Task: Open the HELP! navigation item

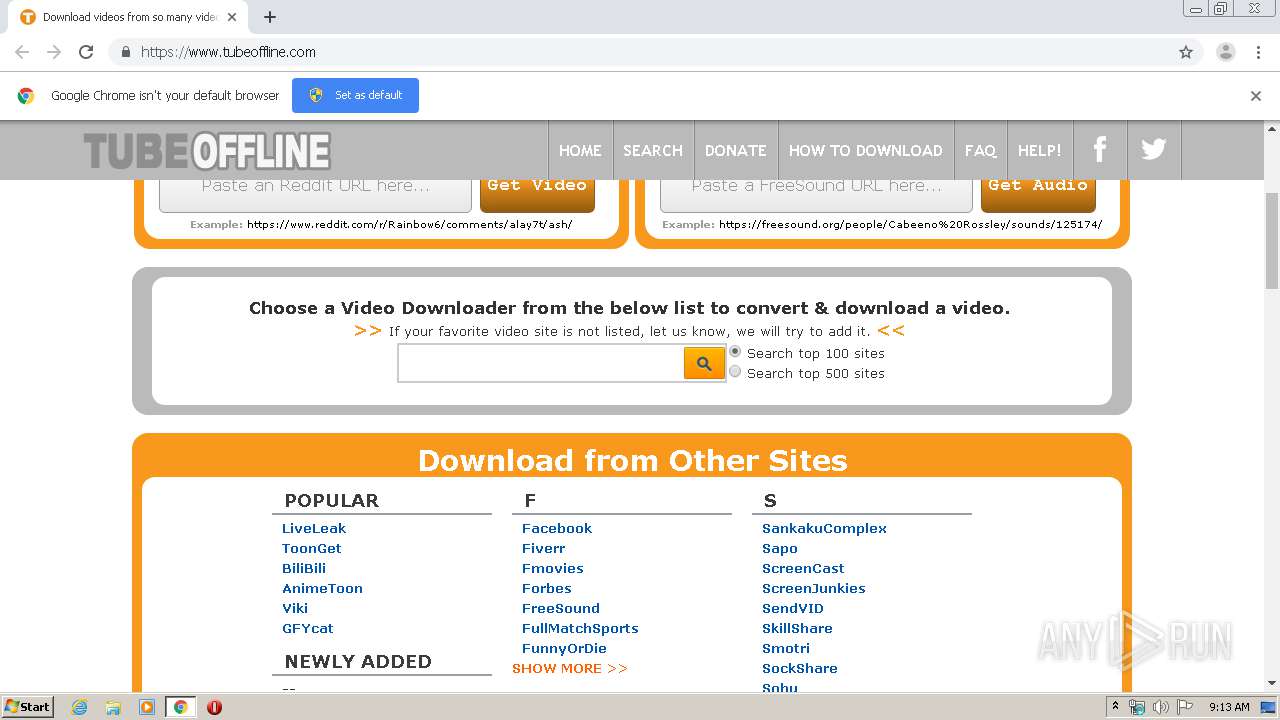Action: pyautogui.click(x=1039, y=150)
